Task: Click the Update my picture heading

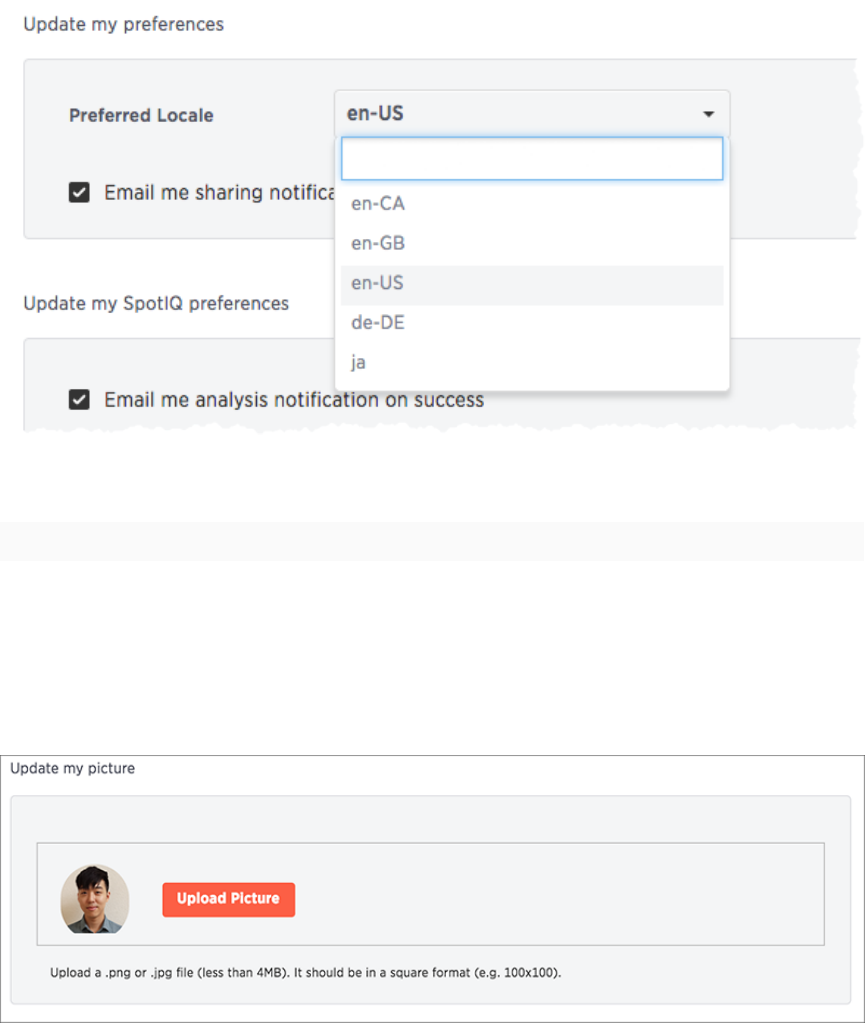Action: click(72, 769)
